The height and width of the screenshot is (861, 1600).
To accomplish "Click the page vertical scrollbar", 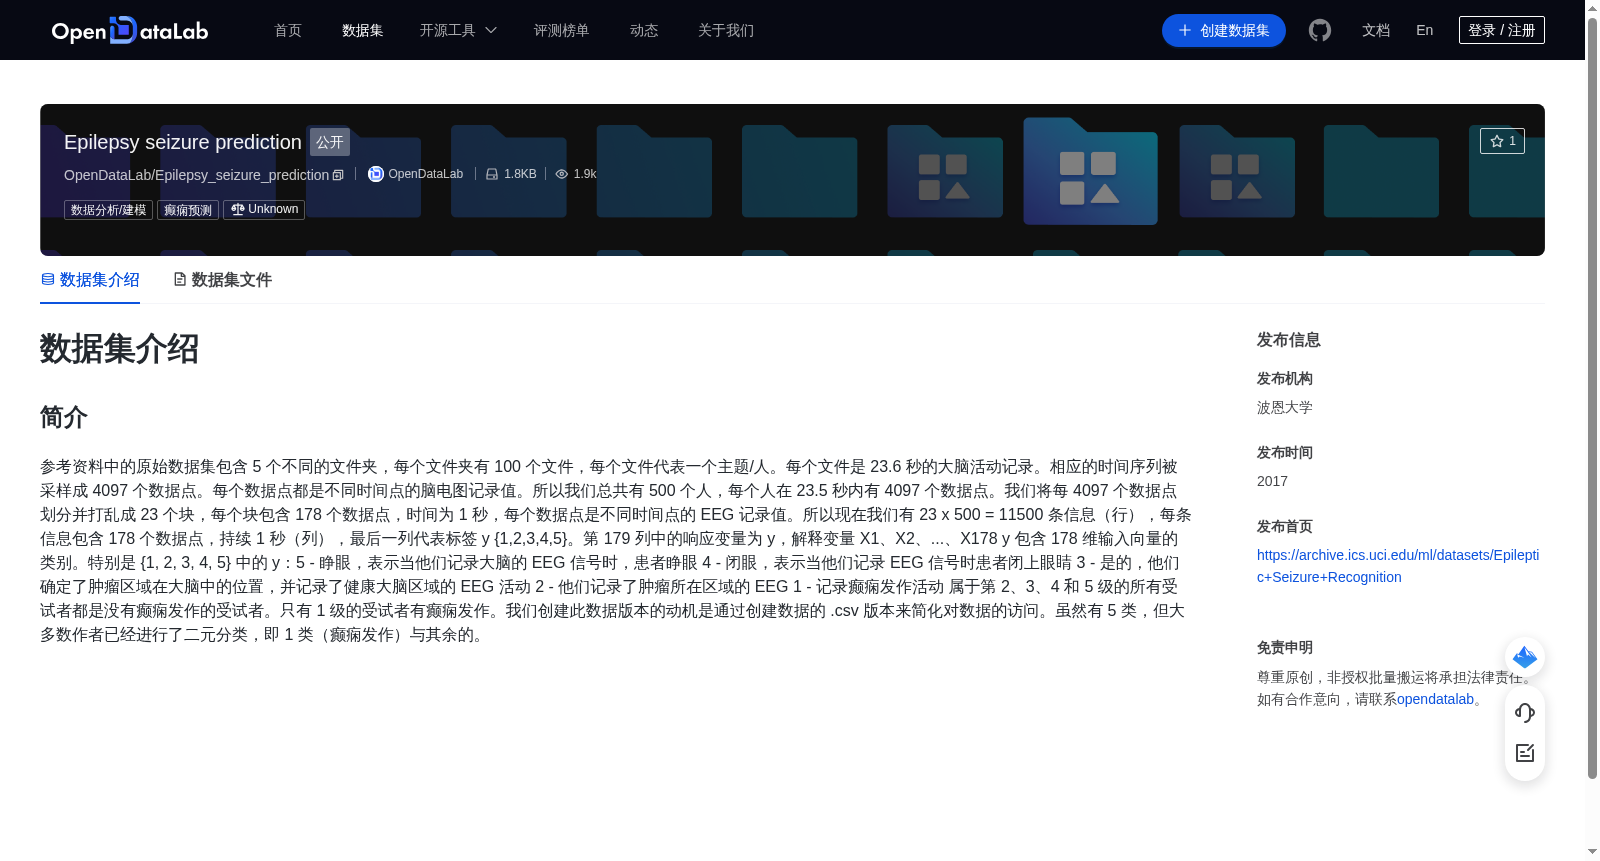I will pos(1592,400).
